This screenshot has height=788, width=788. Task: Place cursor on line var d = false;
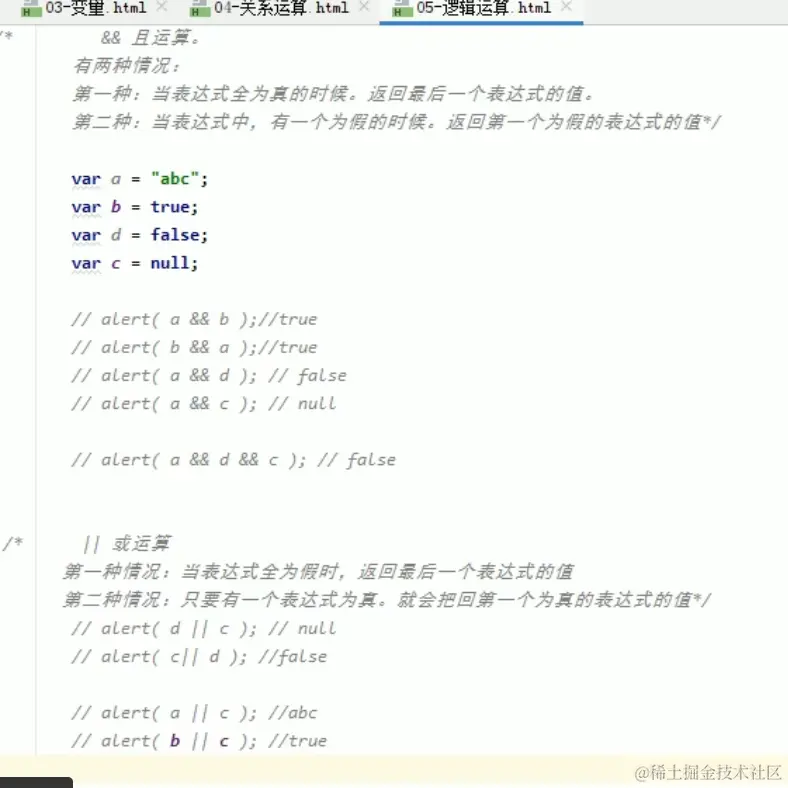click(140, 235)
